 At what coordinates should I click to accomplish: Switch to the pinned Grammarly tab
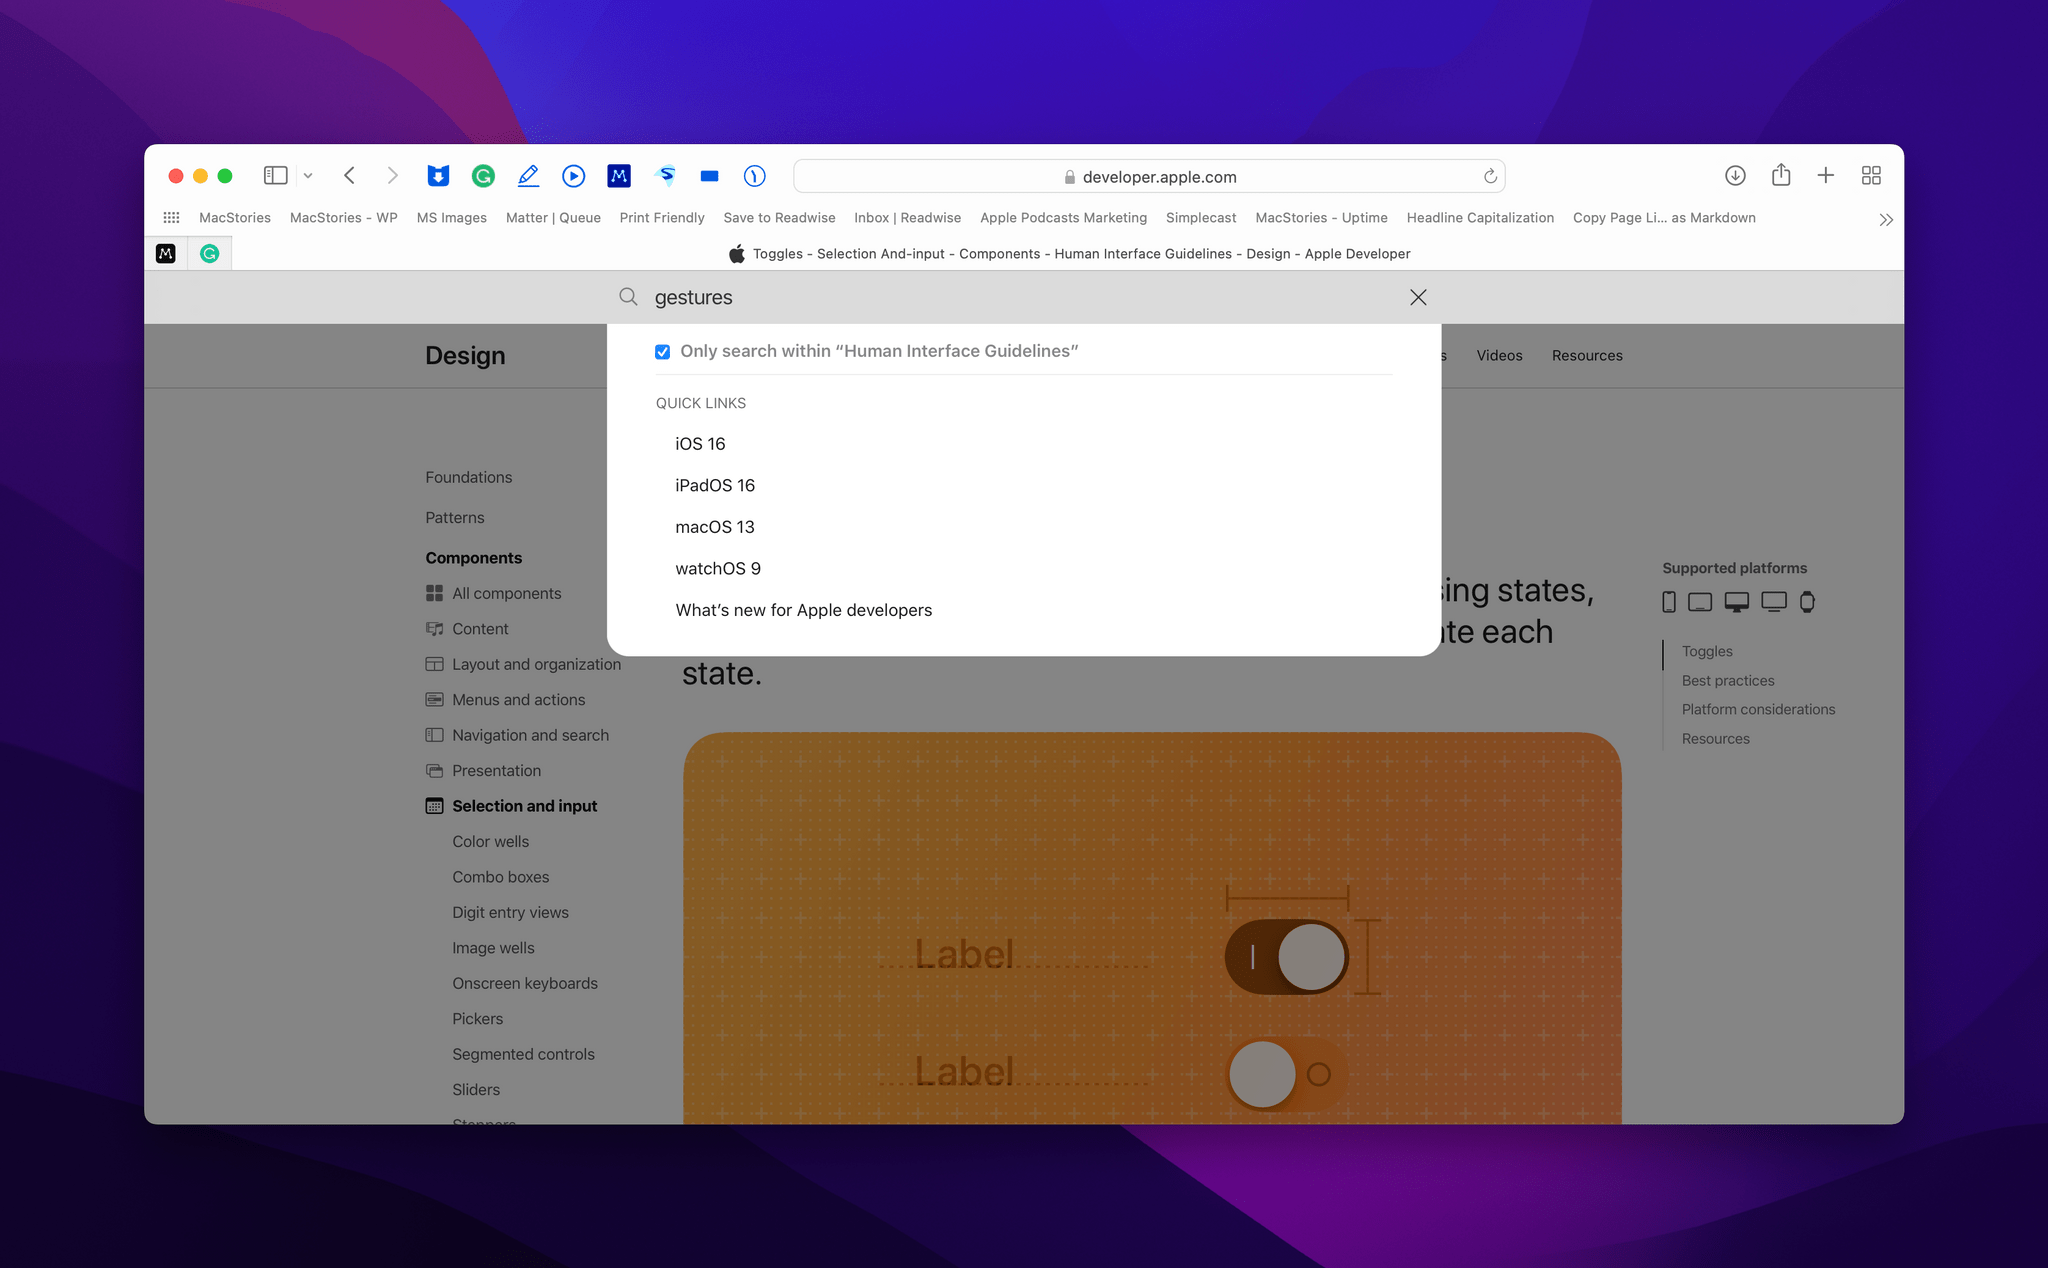[x=209, y=254]
